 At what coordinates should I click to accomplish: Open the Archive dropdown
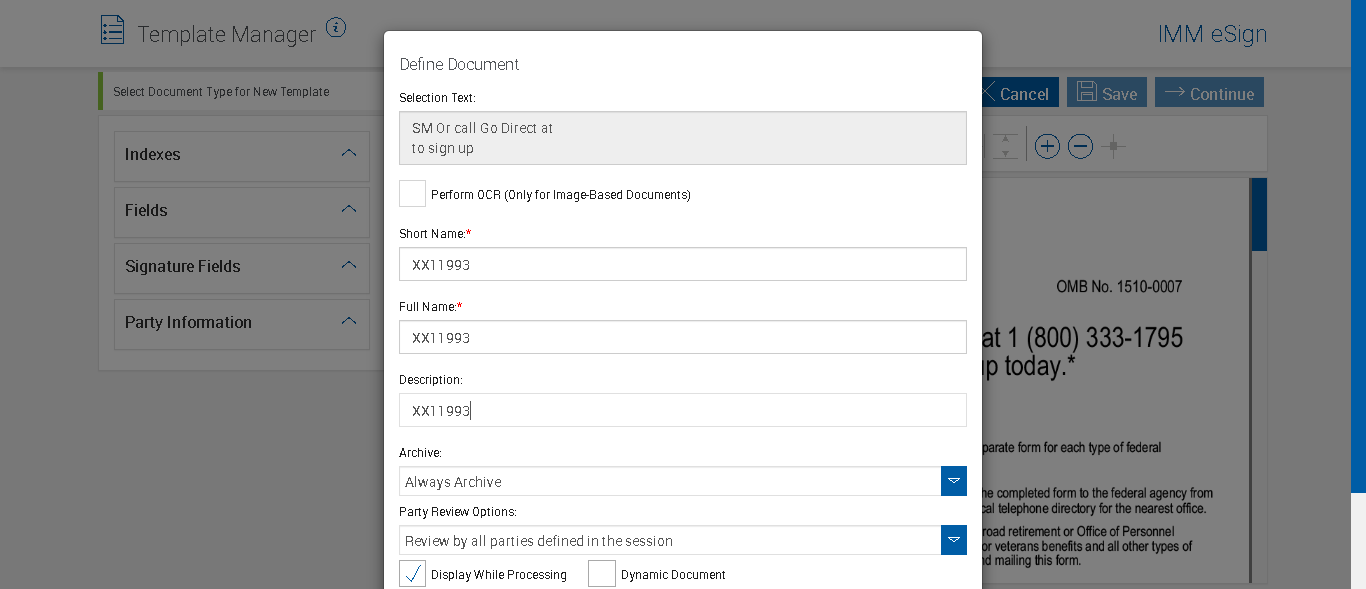click(954, 481)
